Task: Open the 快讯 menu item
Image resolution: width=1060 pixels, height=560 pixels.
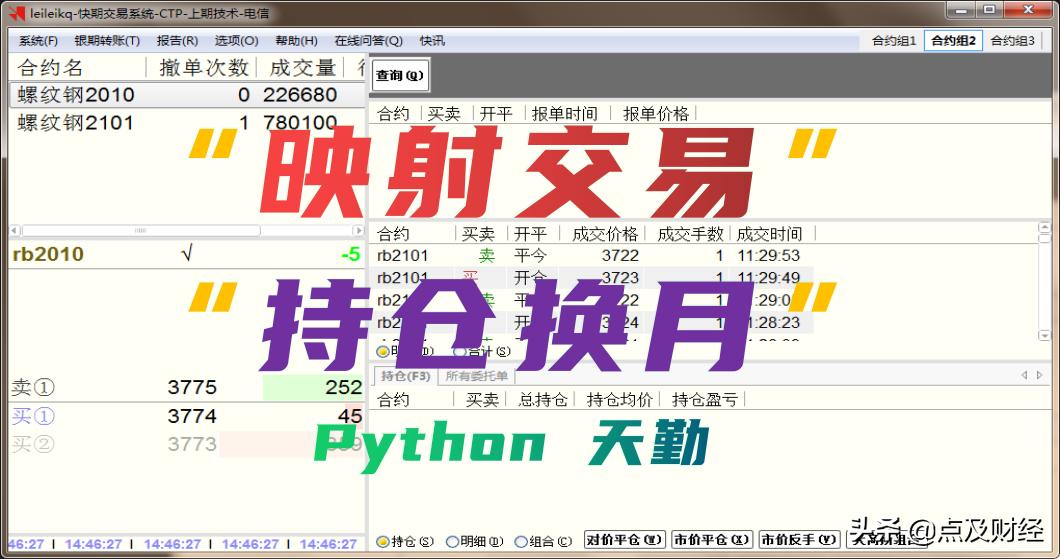Action: point(432,41)
